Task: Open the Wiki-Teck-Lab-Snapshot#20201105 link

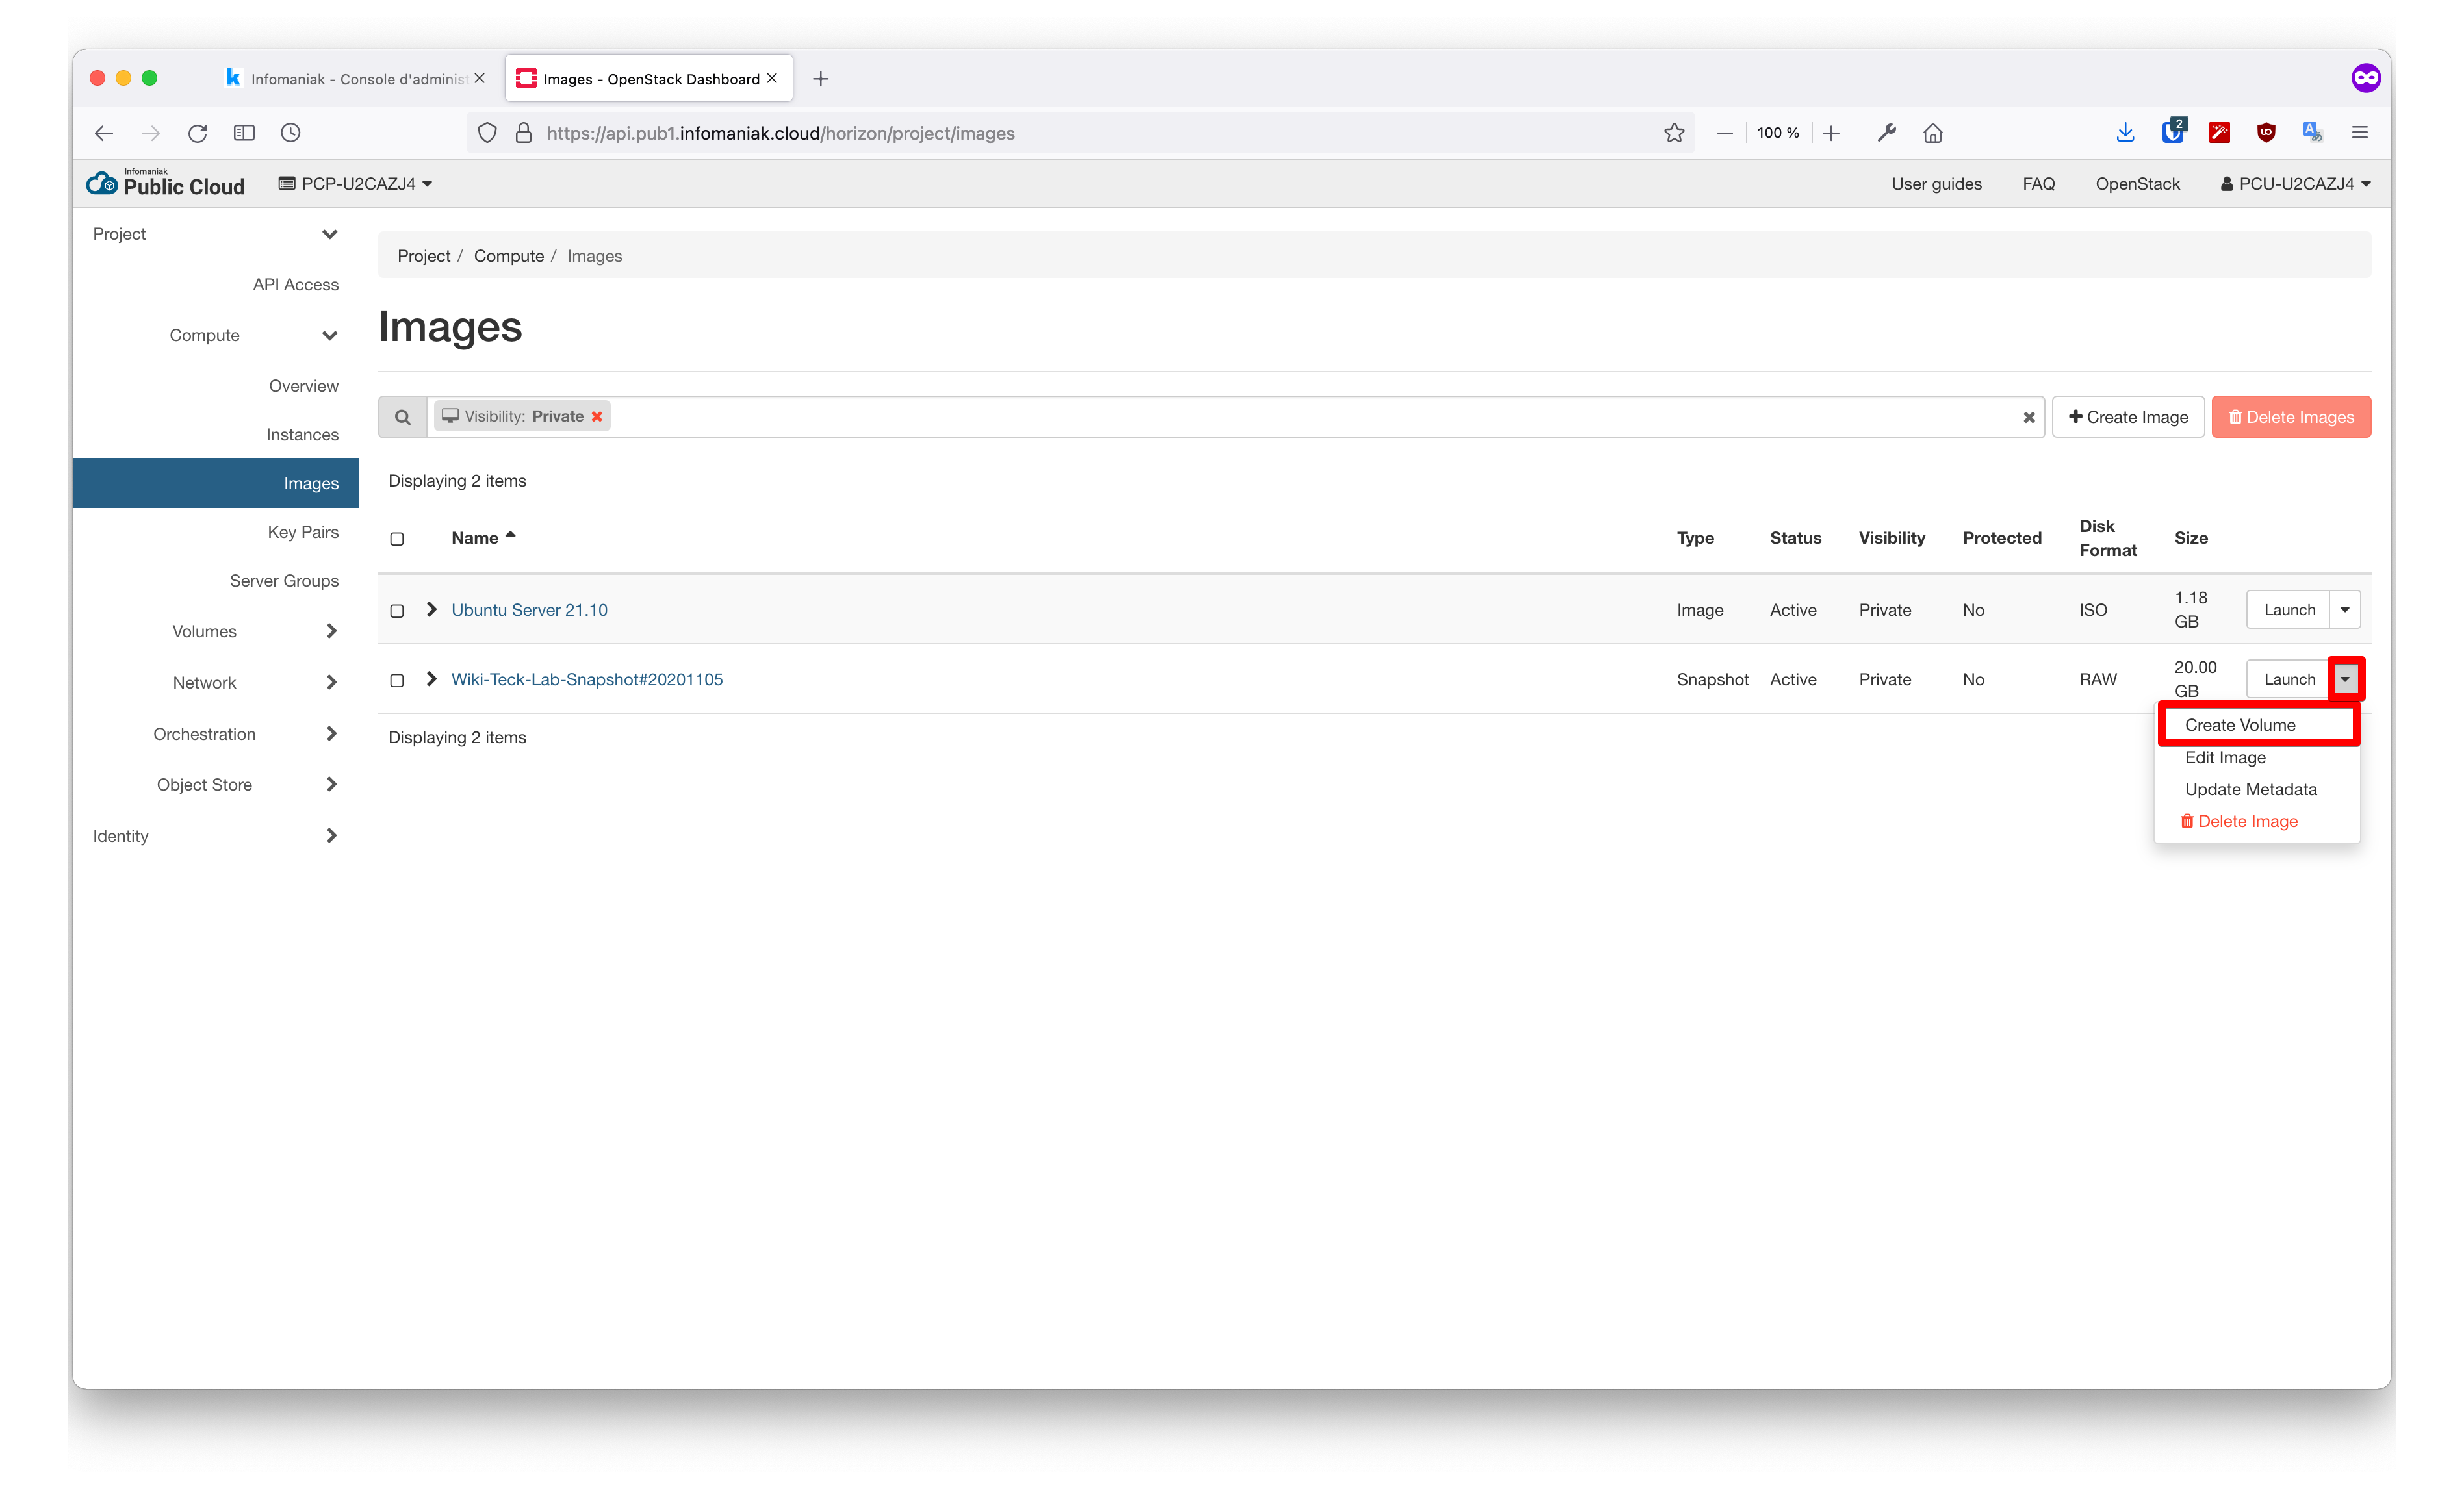Action: click(586, 680)
